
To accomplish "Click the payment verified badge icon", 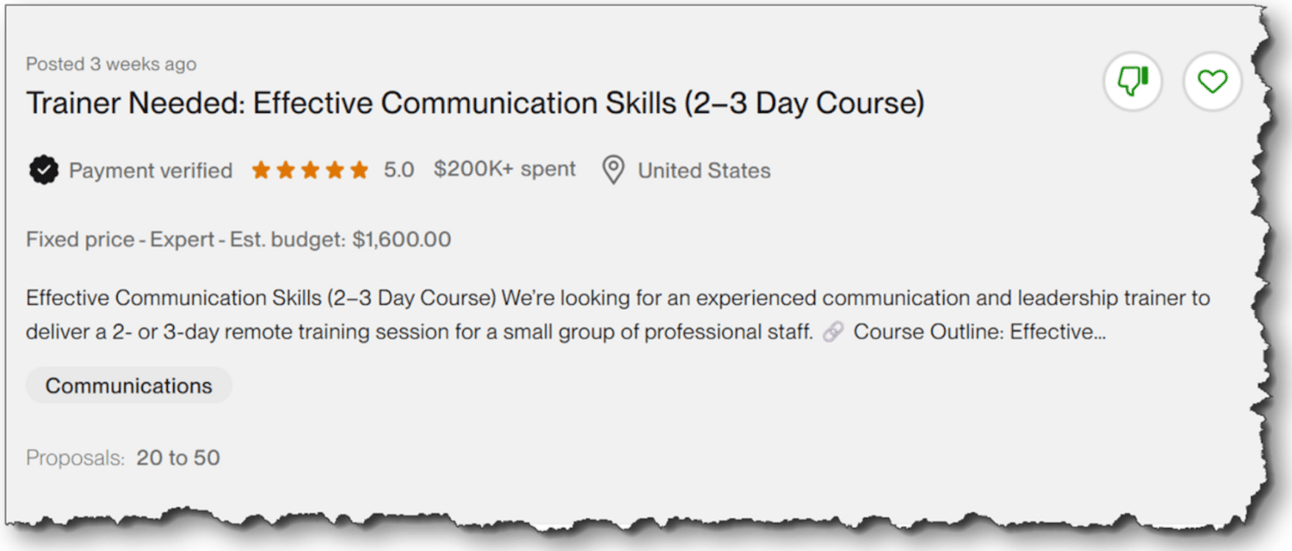I will (x=43, y=171).
